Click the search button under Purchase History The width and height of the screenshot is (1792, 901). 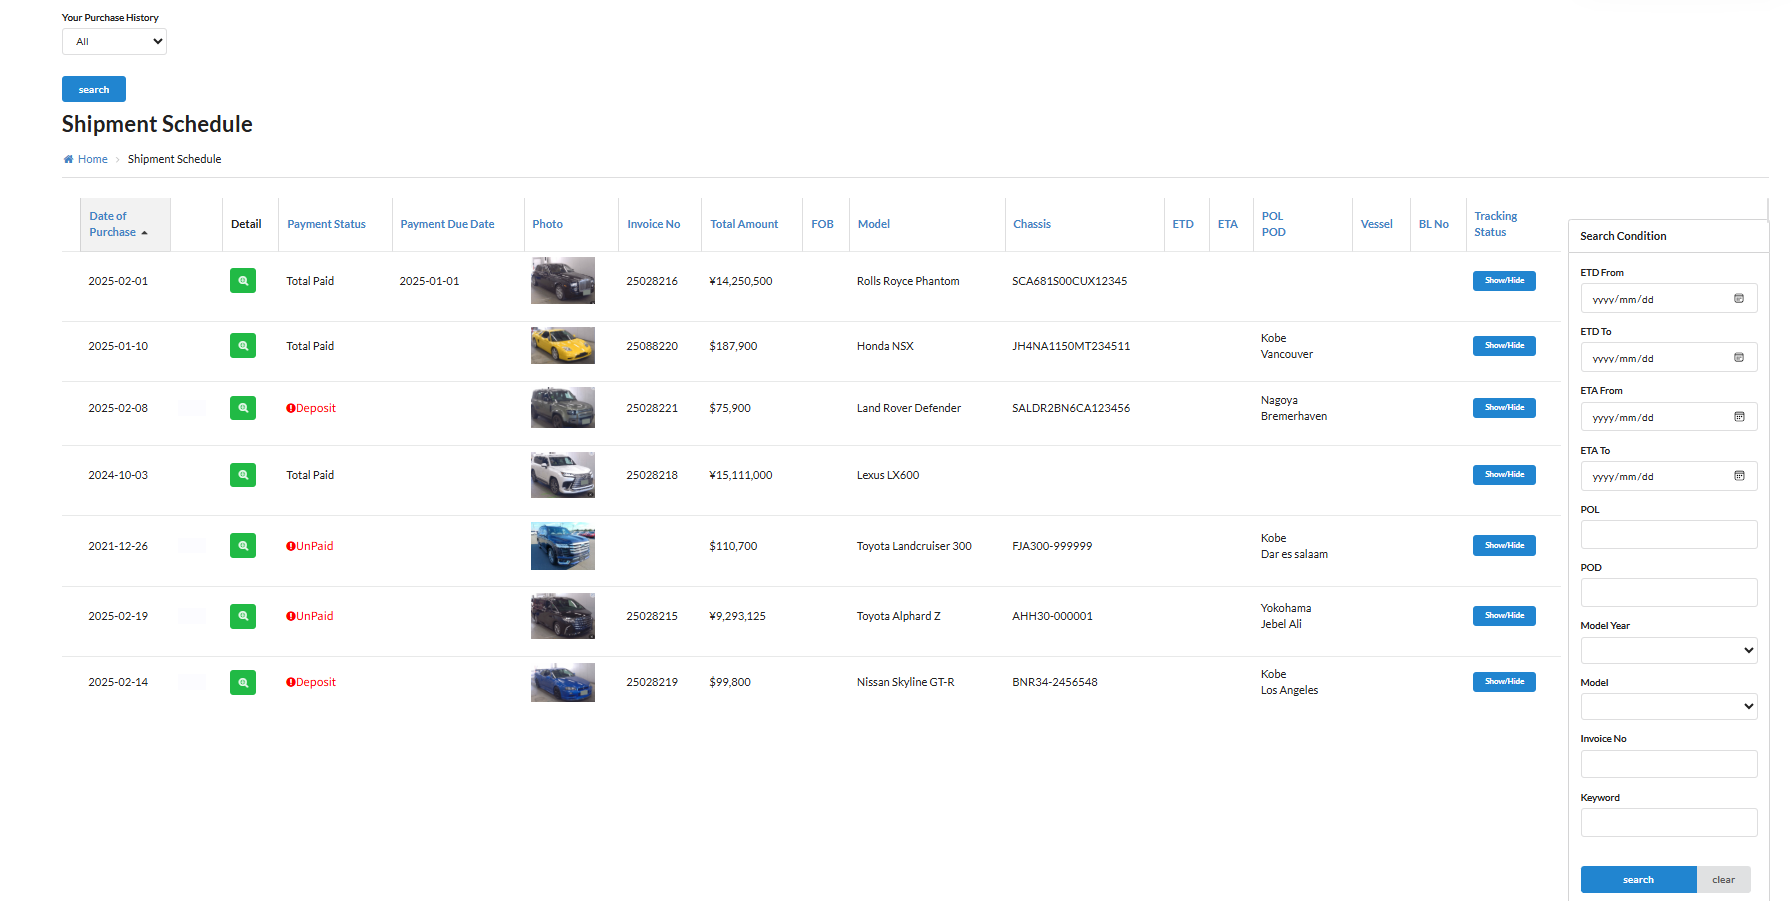coord(94,89)
